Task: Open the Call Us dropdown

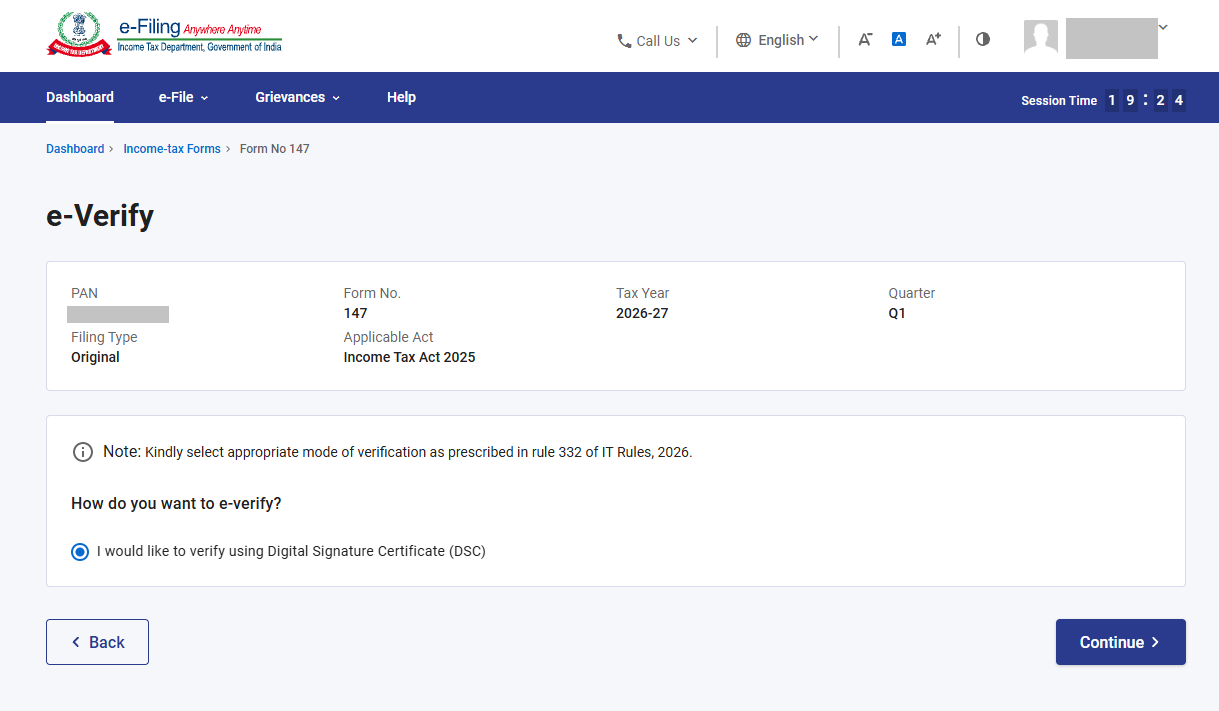Action: (x=657, y=41)
